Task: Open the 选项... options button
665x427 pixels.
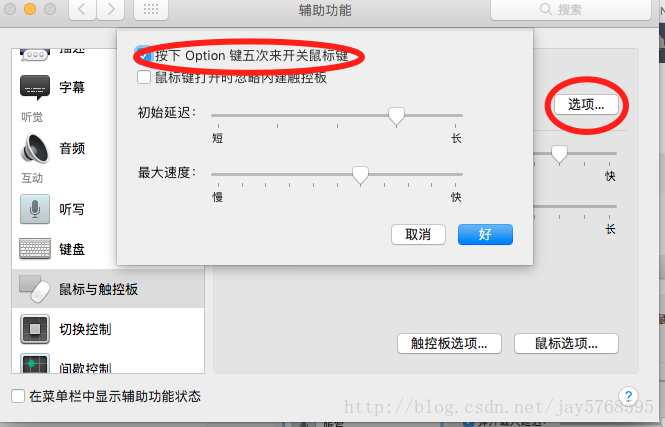Action: click(x=586, y=104)
